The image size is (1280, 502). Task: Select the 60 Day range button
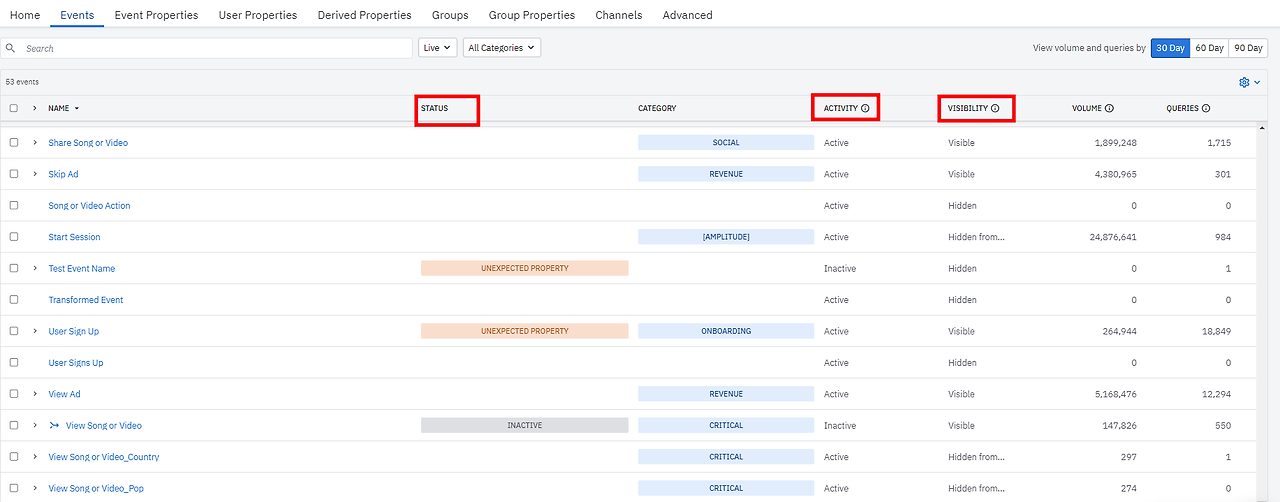pyautogui.click(x=1209, y=48)
